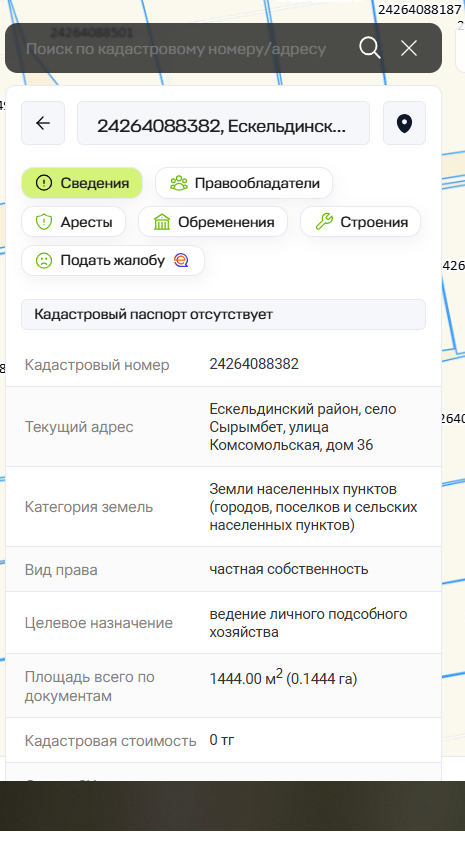The height and width of the screenshot is (845, 465).
Task: Open the Аресты section
Action: click(73, 221)
